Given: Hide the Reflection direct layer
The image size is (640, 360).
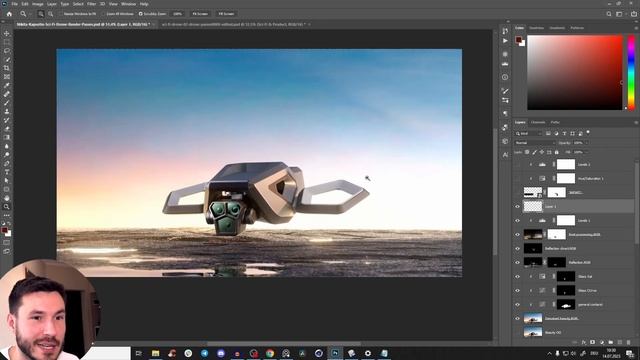Looking at the screenshot, I should (518, 249).
